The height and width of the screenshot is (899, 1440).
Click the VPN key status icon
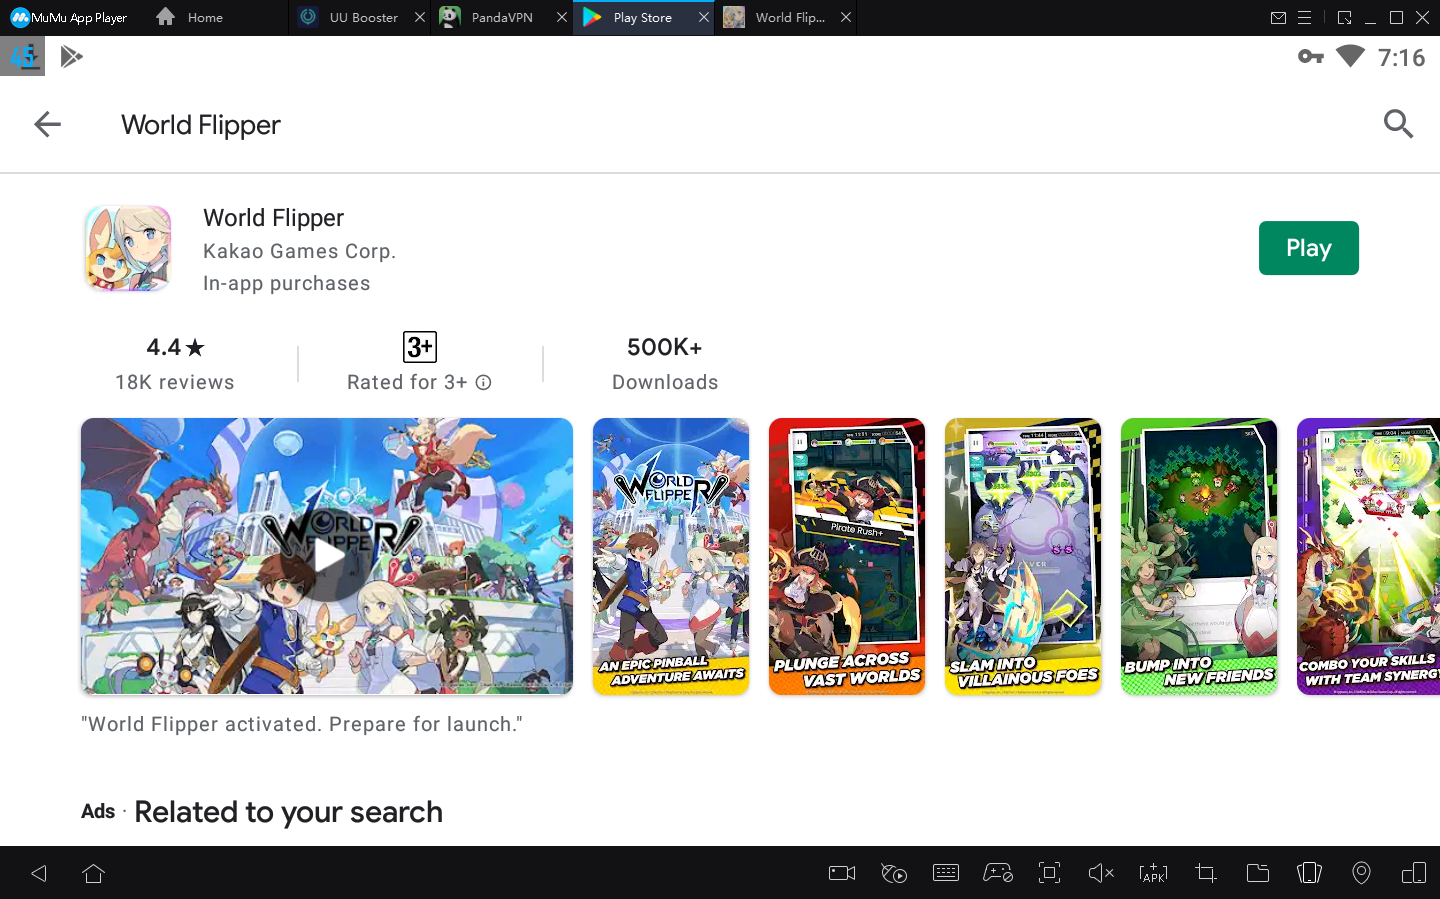tap(1311, 57)
